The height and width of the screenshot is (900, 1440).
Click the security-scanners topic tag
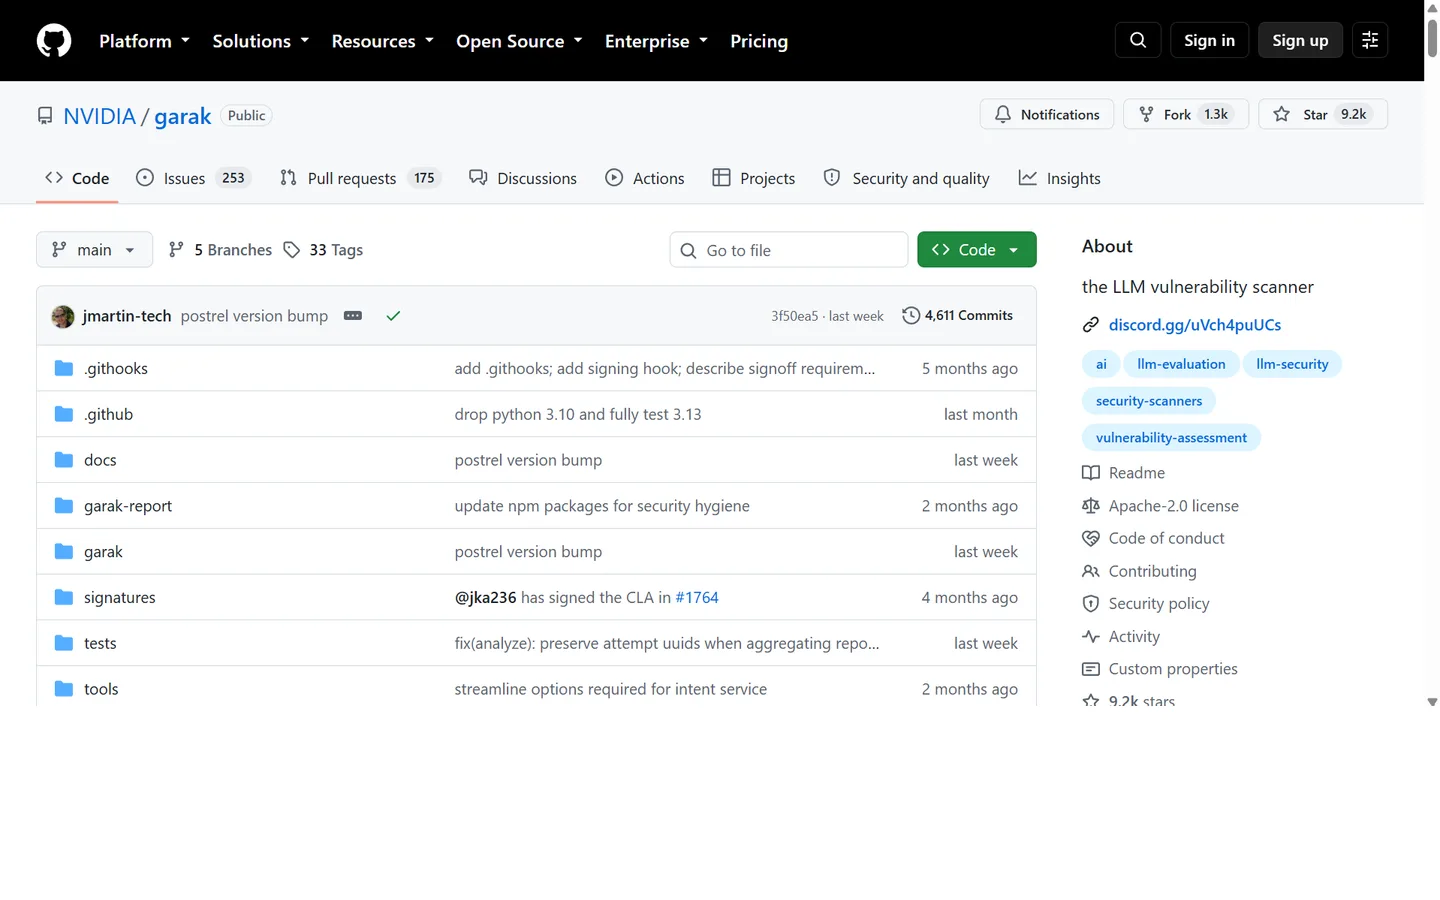[1149, 401]
